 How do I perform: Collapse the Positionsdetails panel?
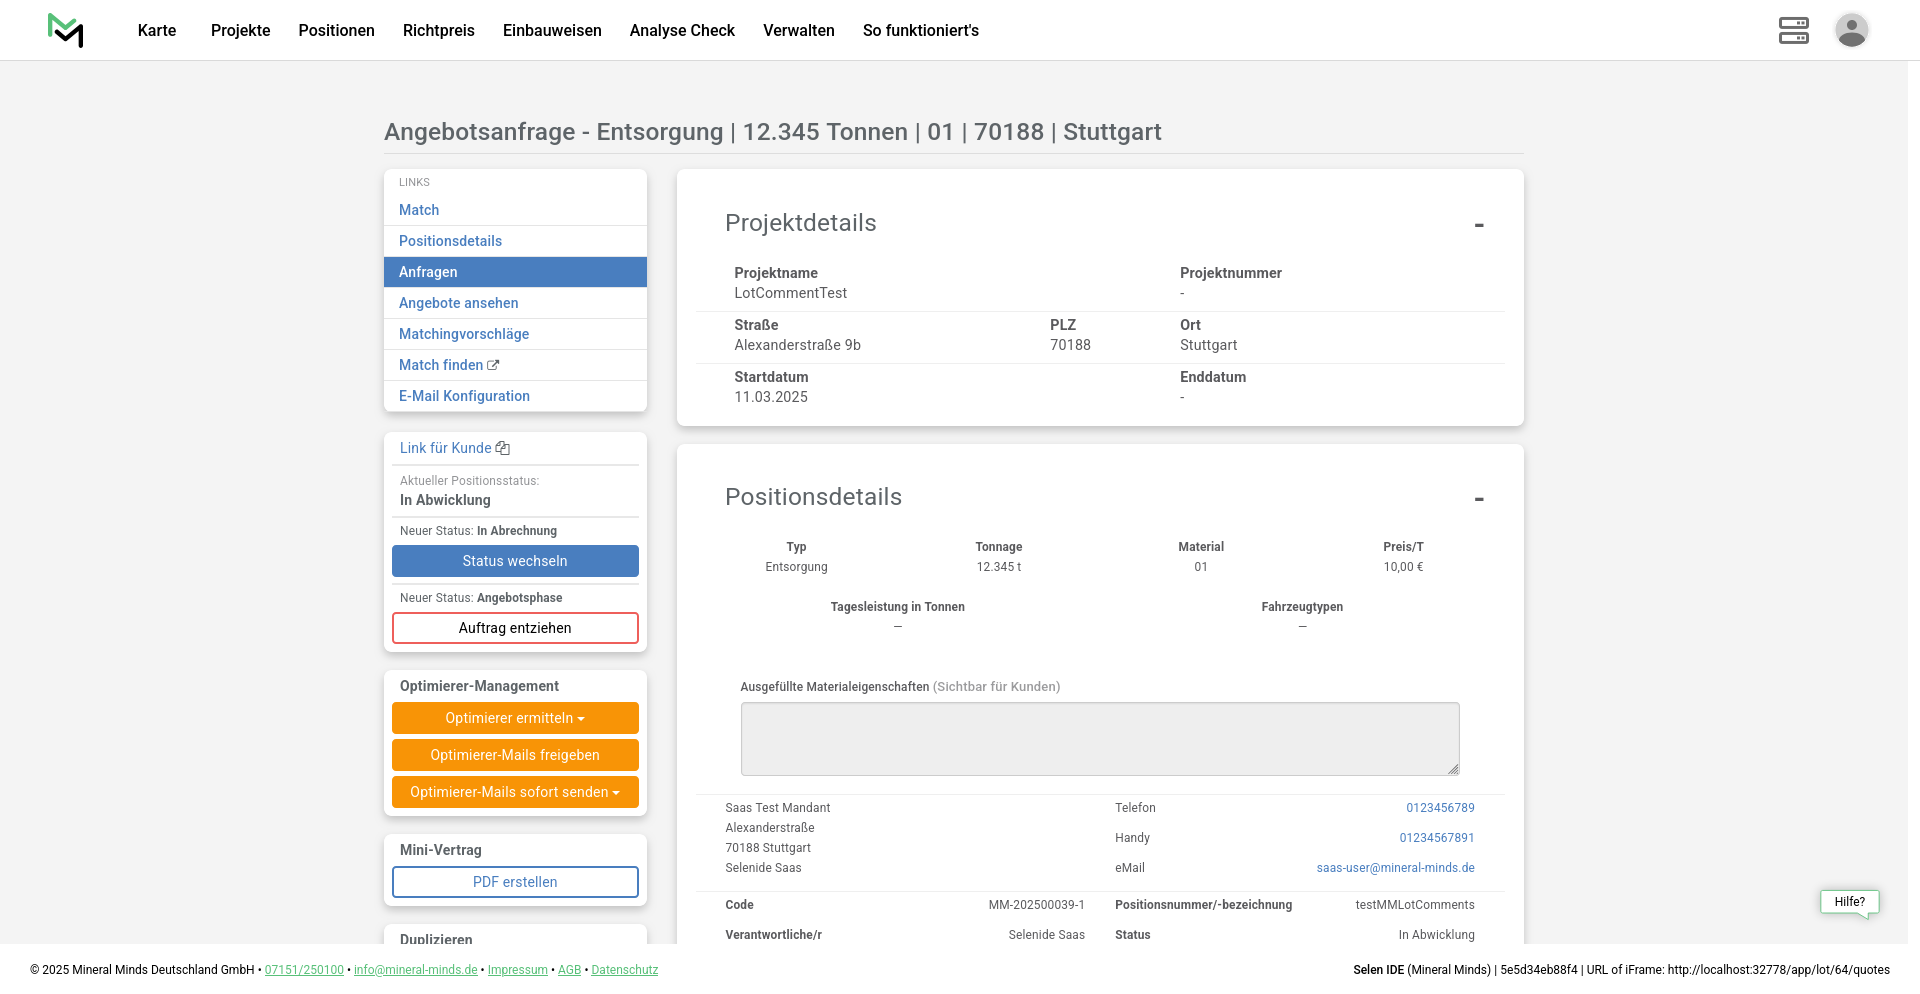click(1478, 499)
